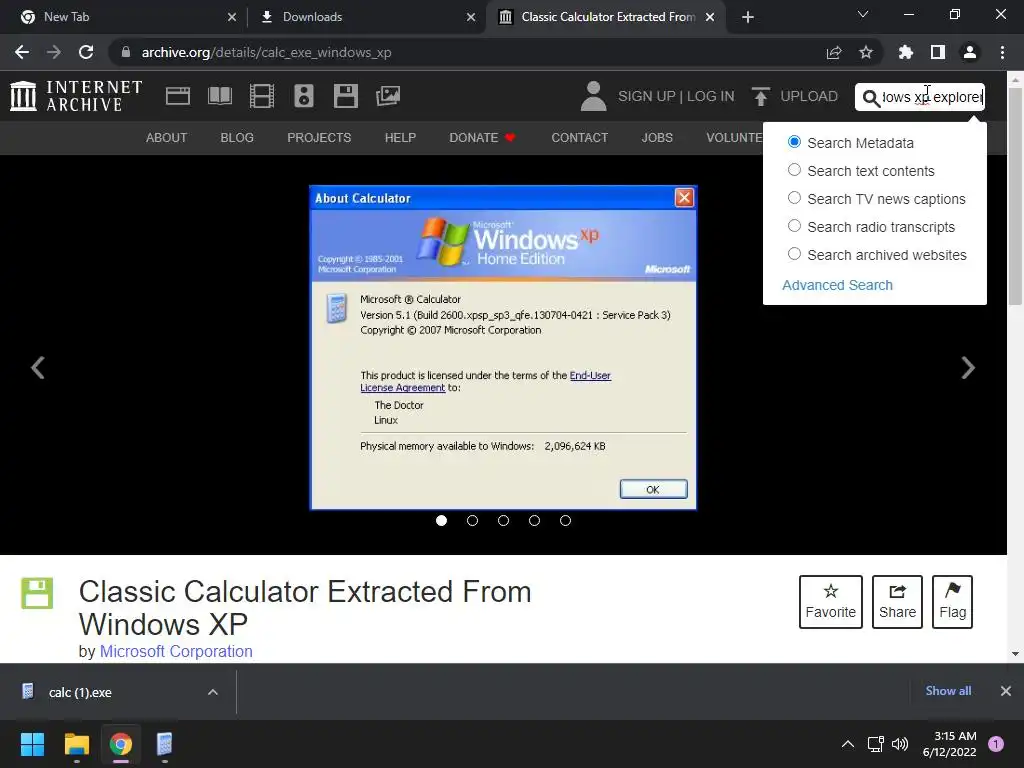View site lock security info
This screenshot has height=768, width=1024.
coord(126,52)
